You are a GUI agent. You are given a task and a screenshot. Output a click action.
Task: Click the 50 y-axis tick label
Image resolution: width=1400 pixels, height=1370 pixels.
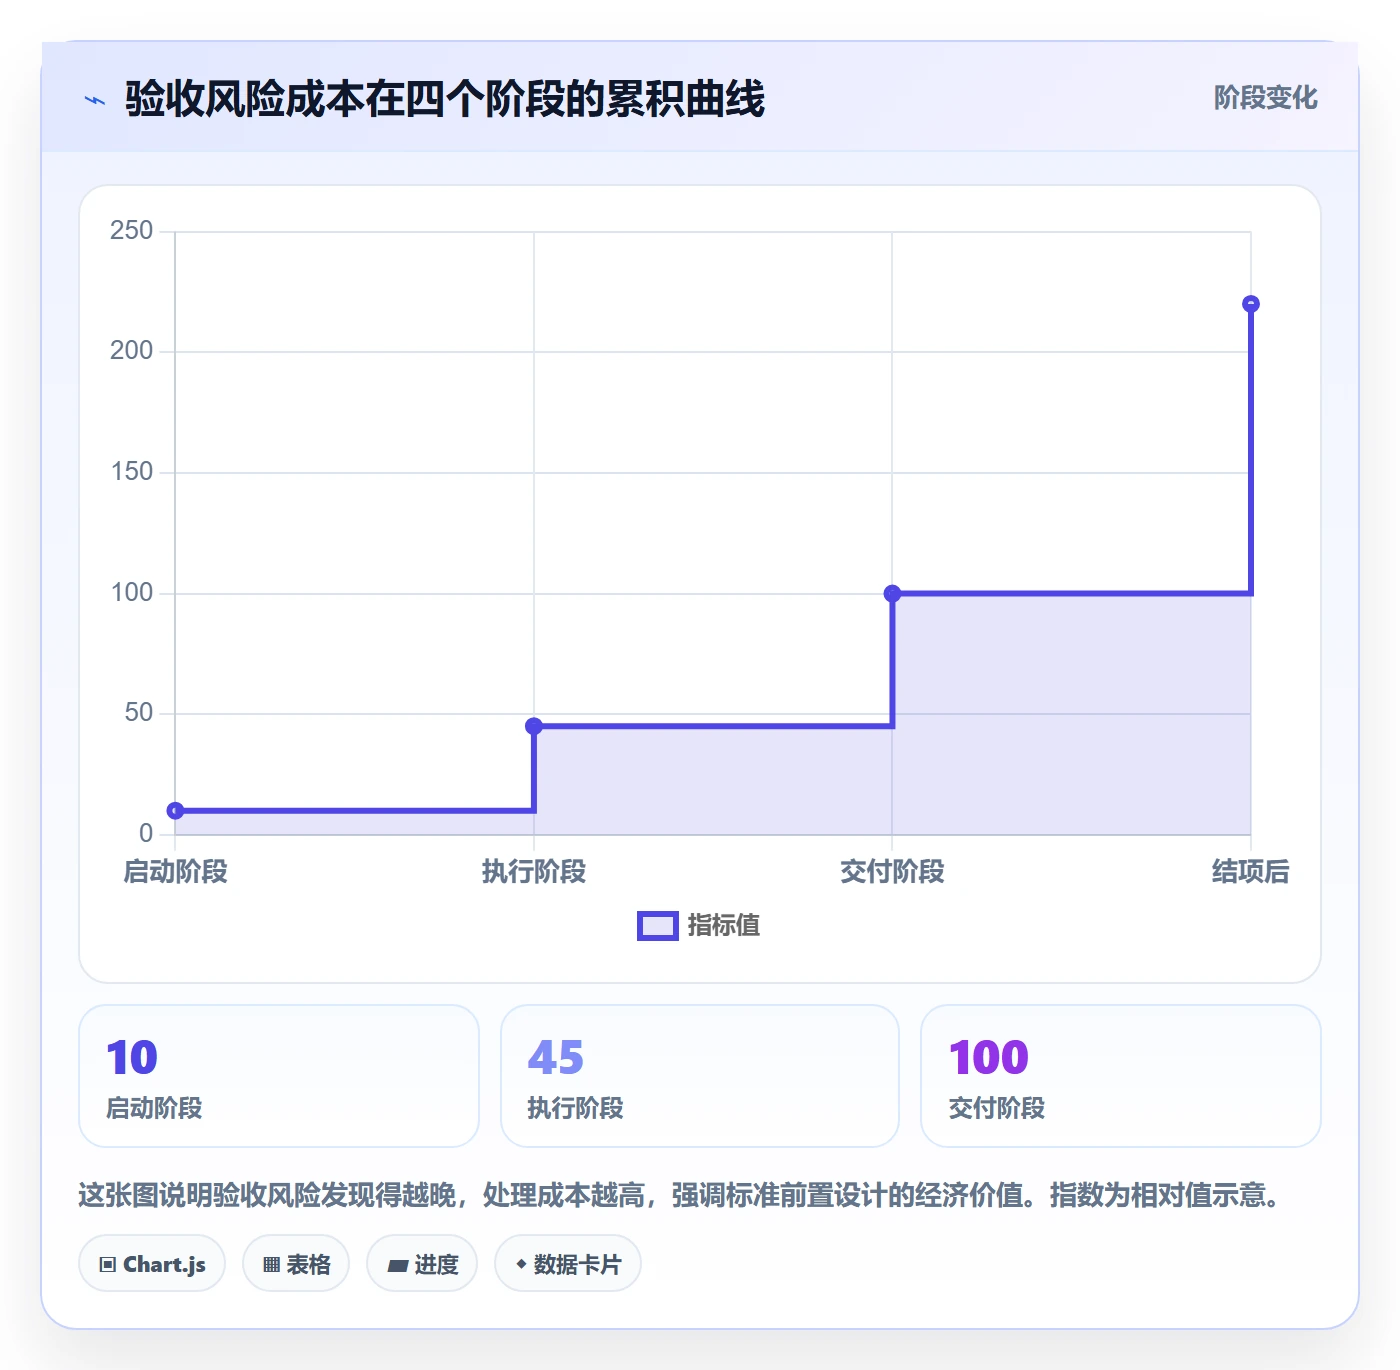pyautogui.click(x=139, y=713)
